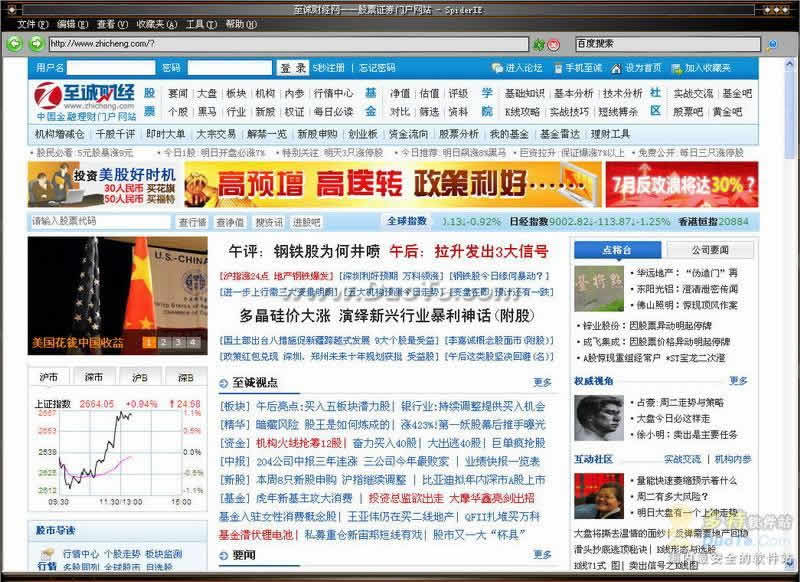Screen dimensions: 800x582
Task: Click the 手机至诚 phone icon
Action: (557, 68)
